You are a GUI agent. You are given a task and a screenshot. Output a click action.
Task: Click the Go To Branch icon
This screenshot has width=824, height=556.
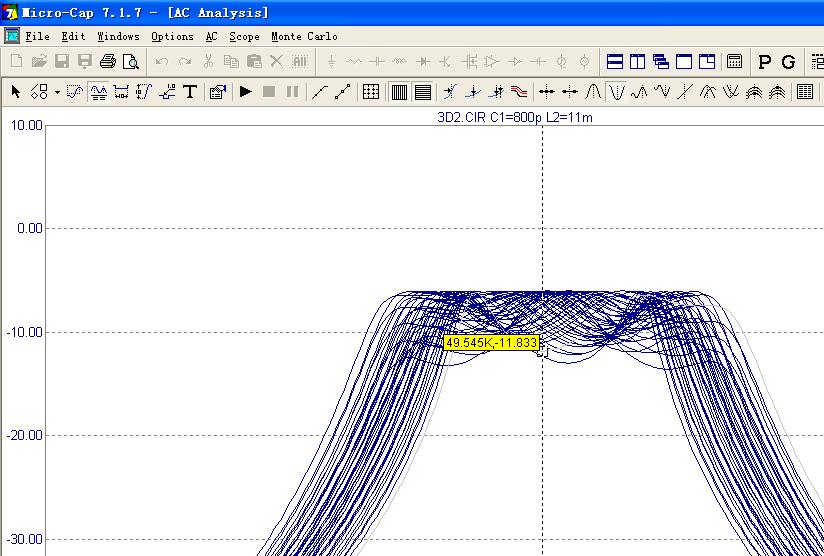[496, 92]
